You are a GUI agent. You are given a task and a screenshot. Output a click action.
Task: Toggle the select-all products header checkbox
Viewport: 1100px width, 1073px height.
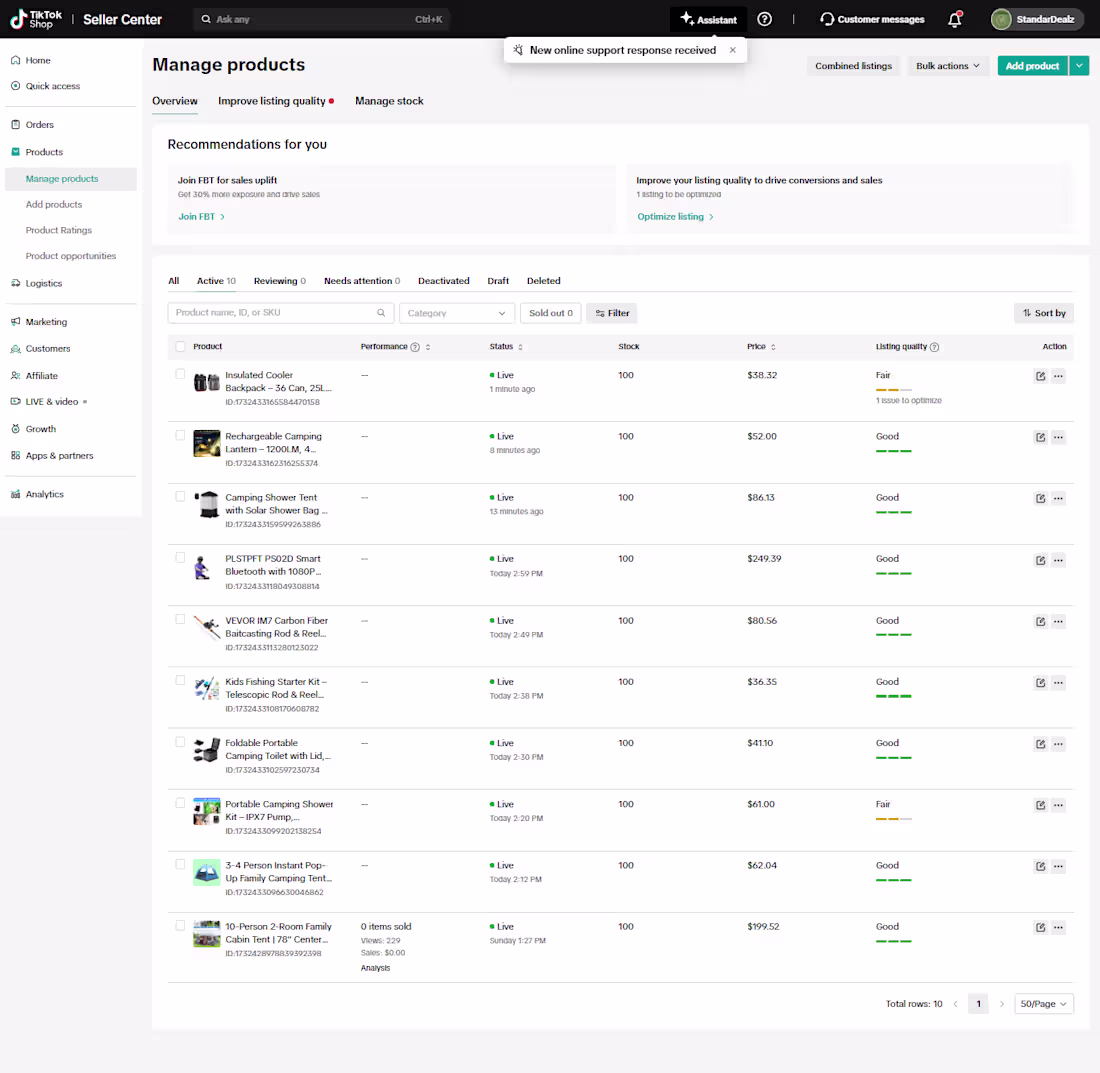click(x=180, y=346)
